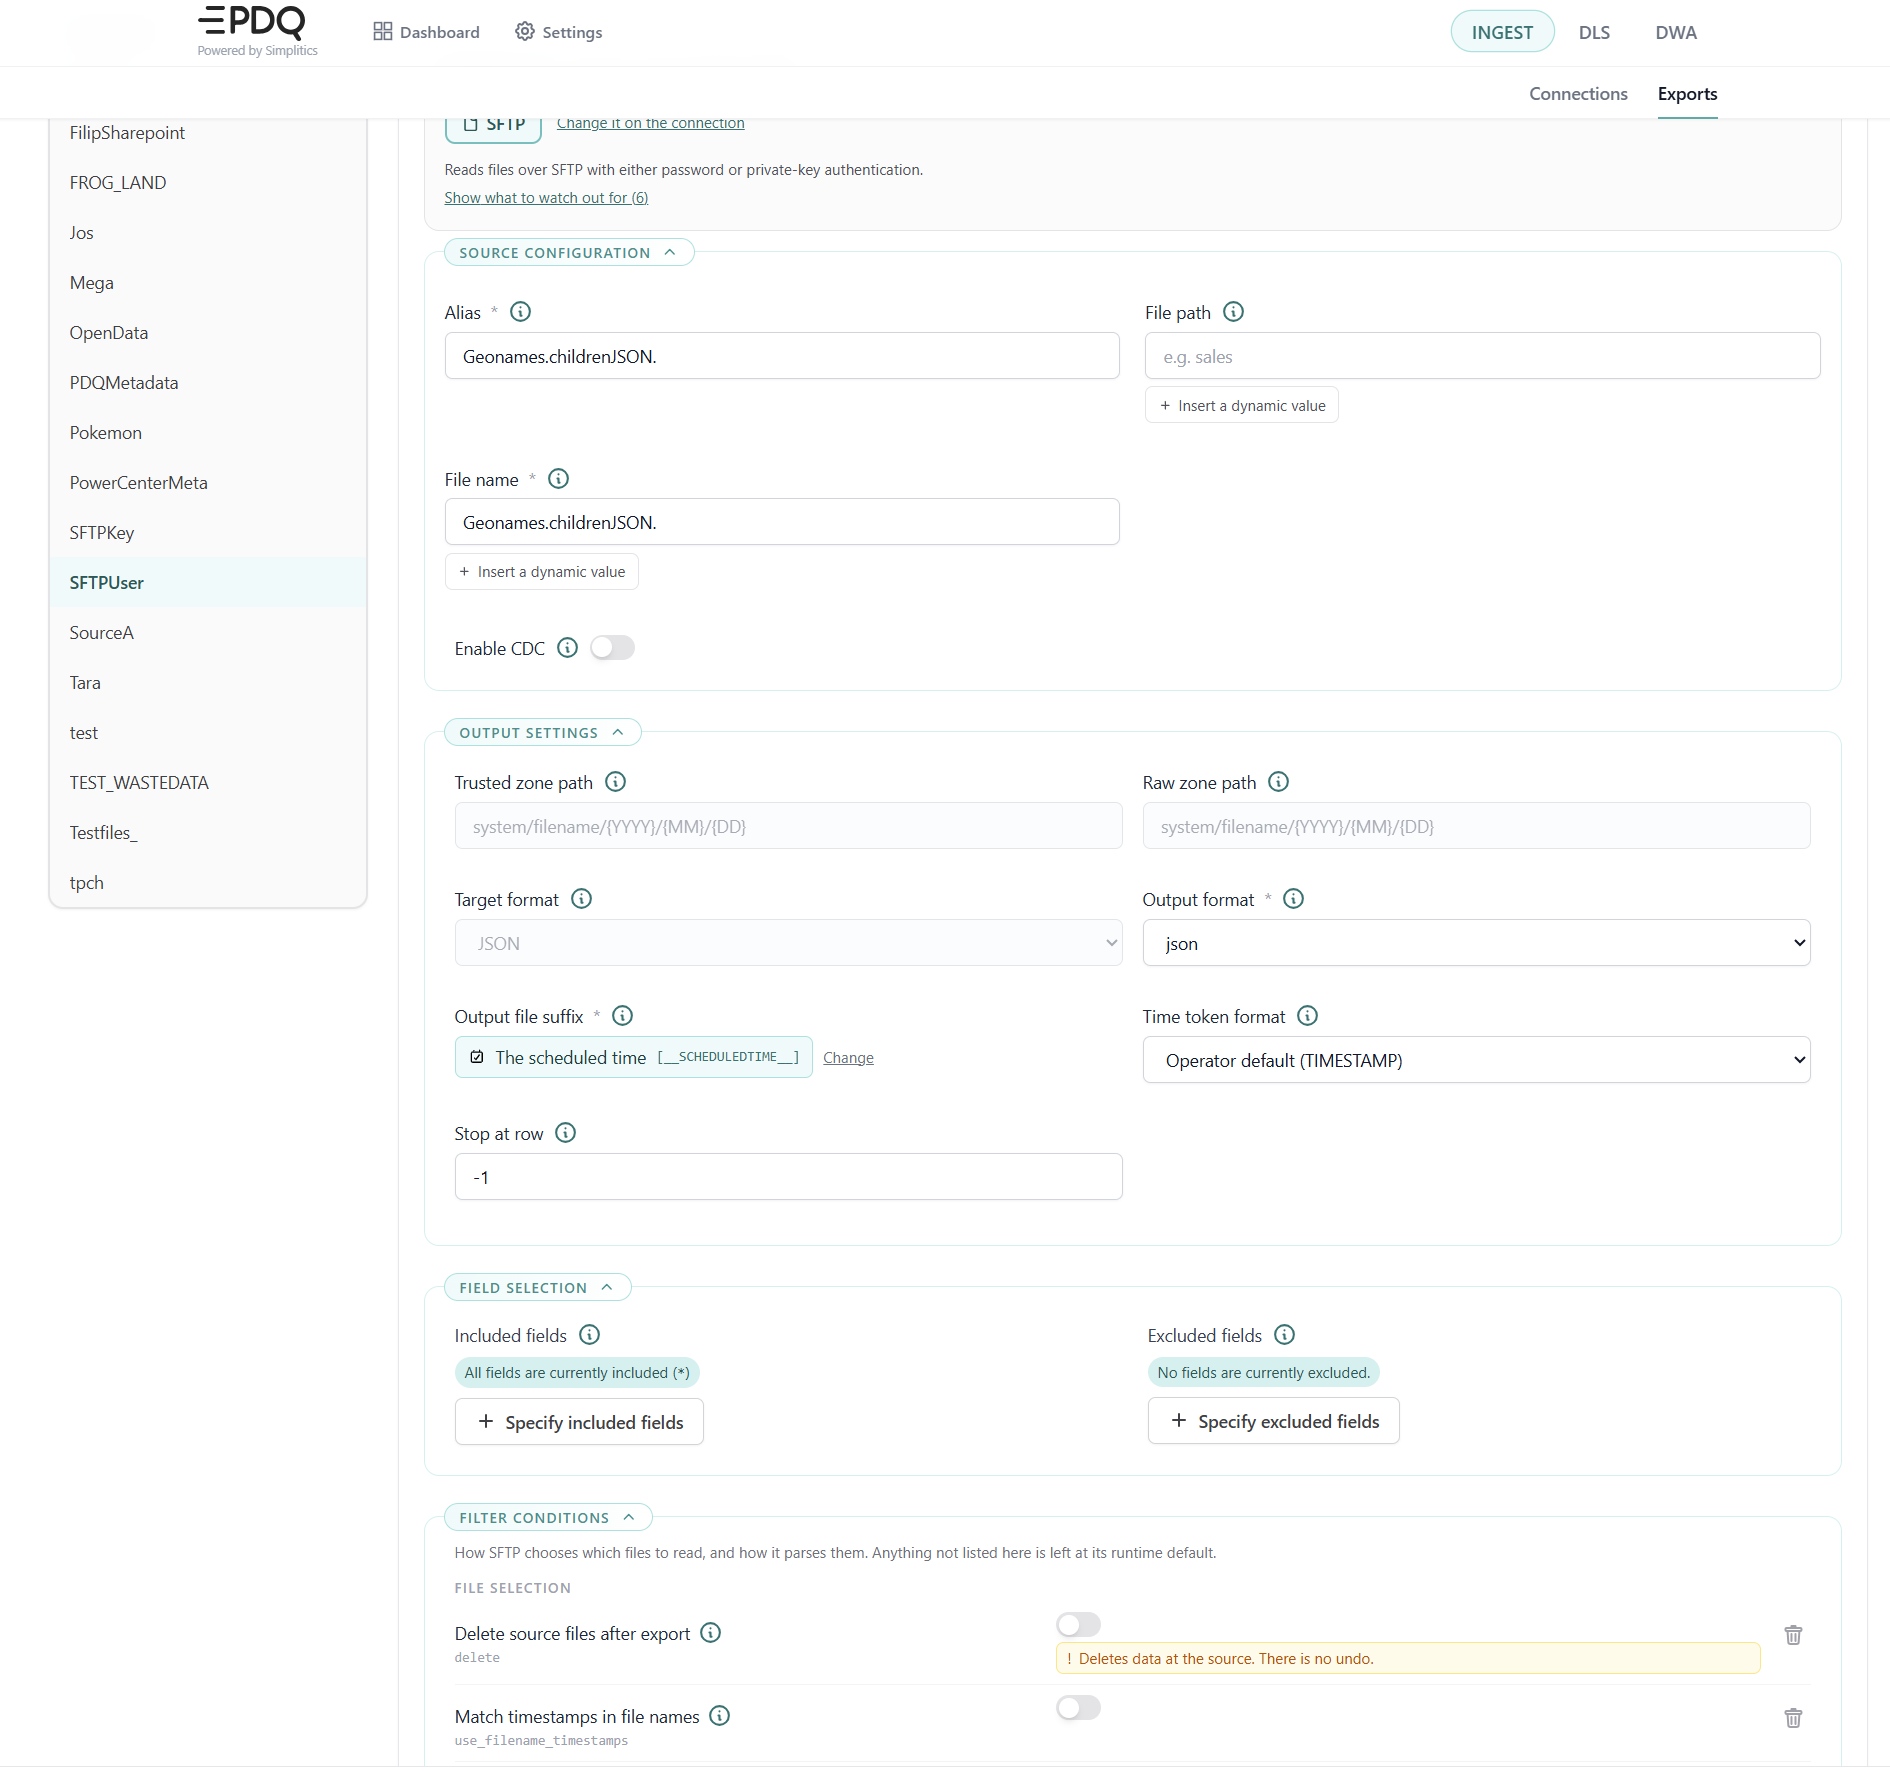Screen dimensions: 1890x1771
Task: Select OpenData in the connection list
Action: [x=208, y=332]
